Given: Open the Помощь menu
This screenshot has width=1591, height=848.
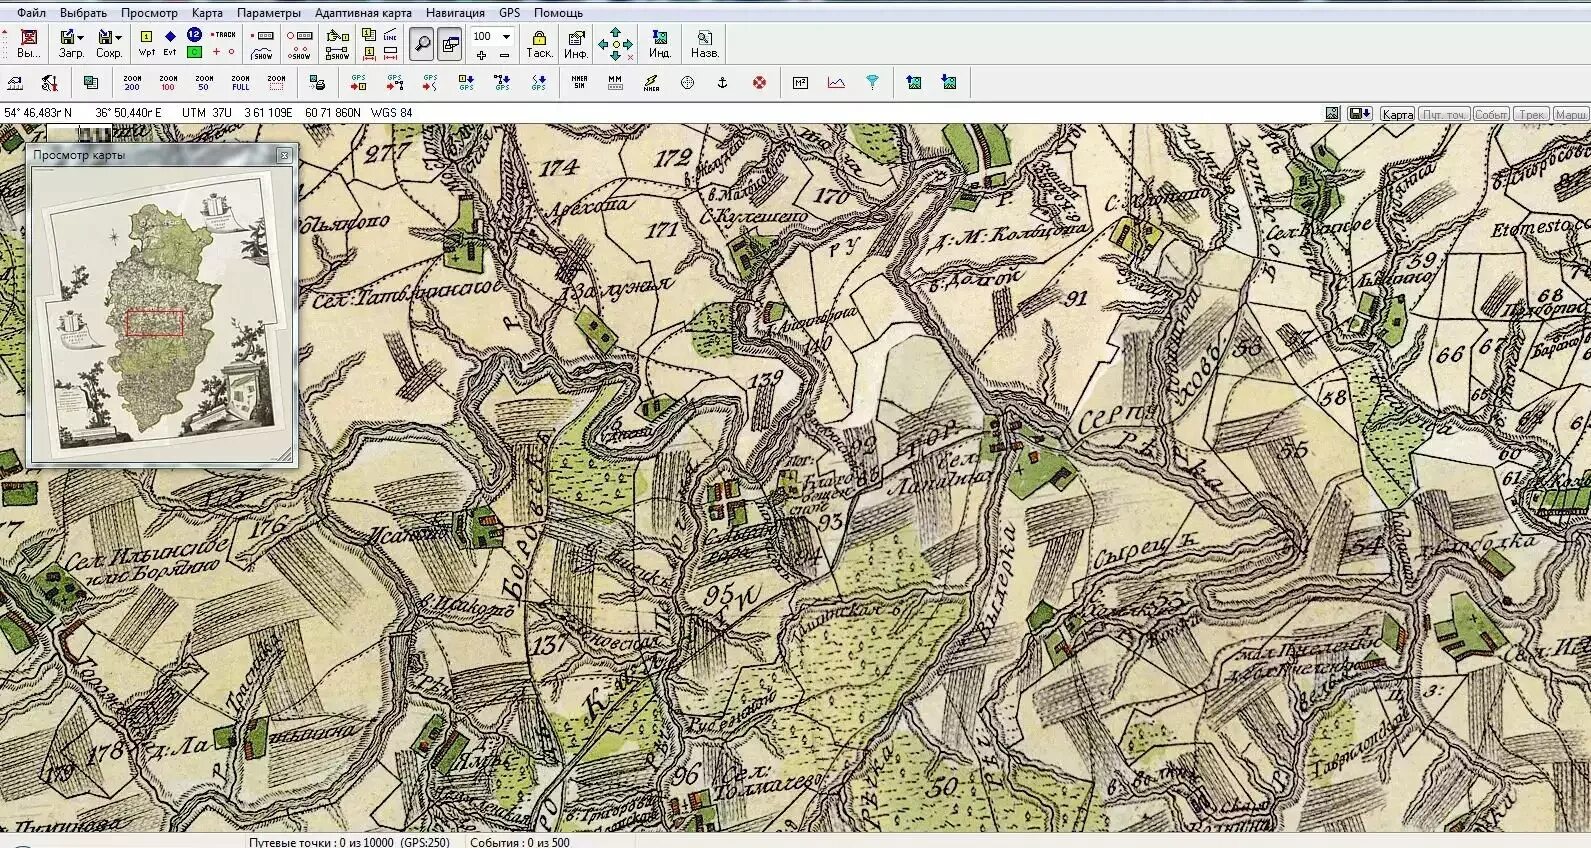Looking at the screenshot, I should [558, 13].
